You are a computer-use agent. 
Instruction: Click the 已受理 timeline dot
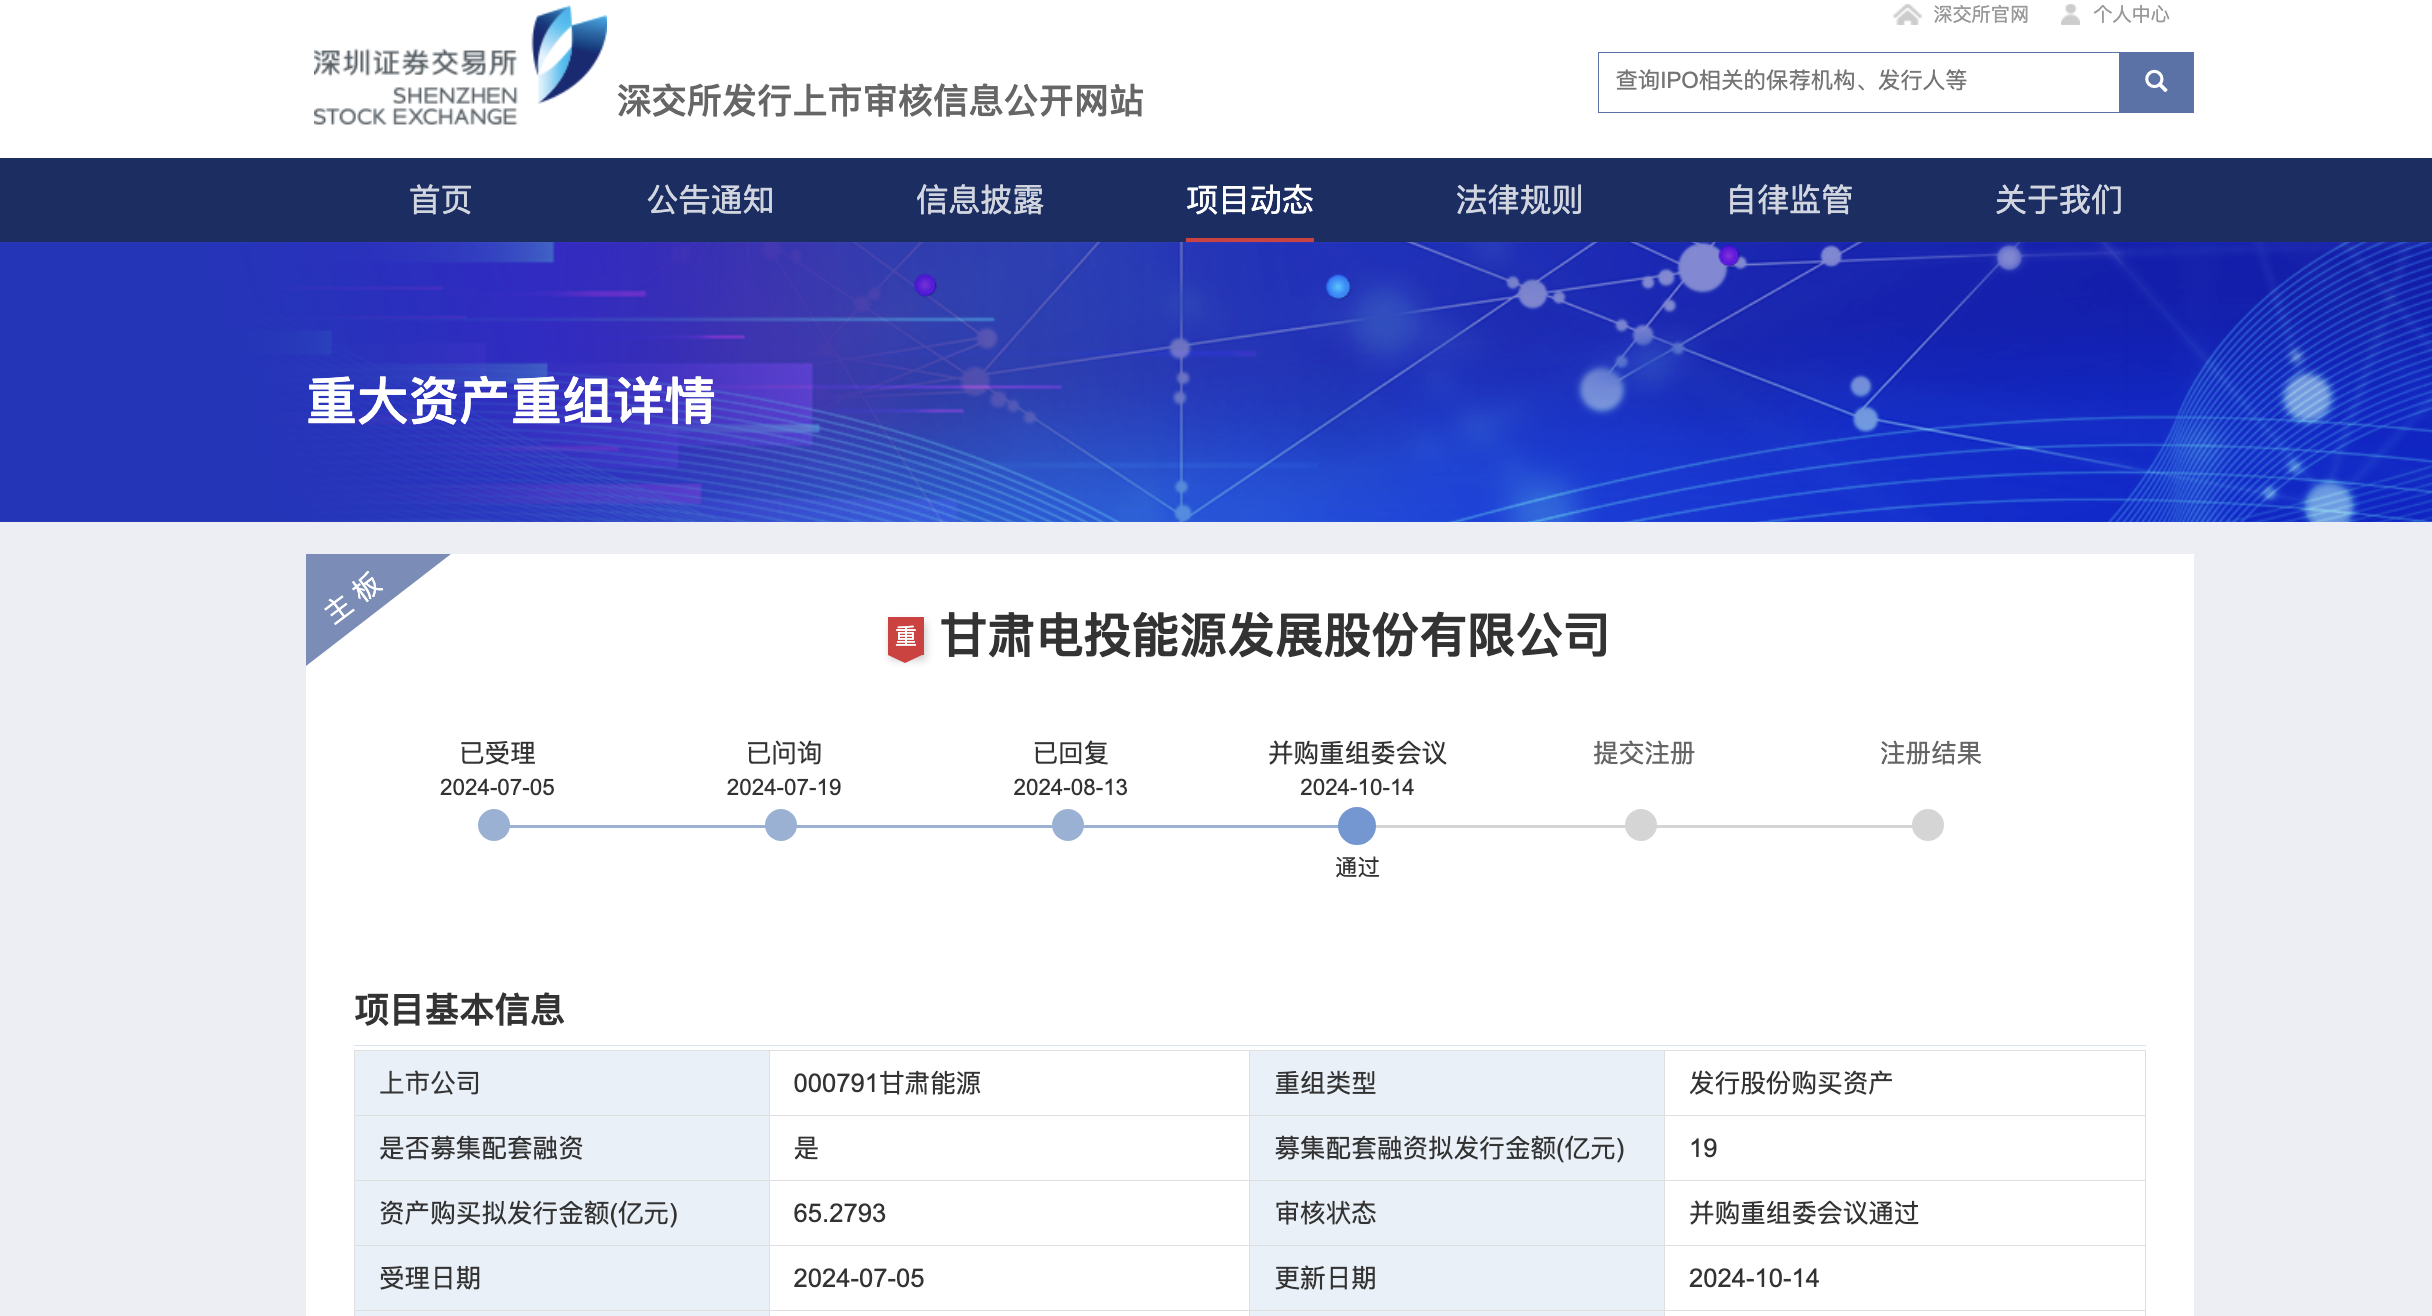pos(494,825)
